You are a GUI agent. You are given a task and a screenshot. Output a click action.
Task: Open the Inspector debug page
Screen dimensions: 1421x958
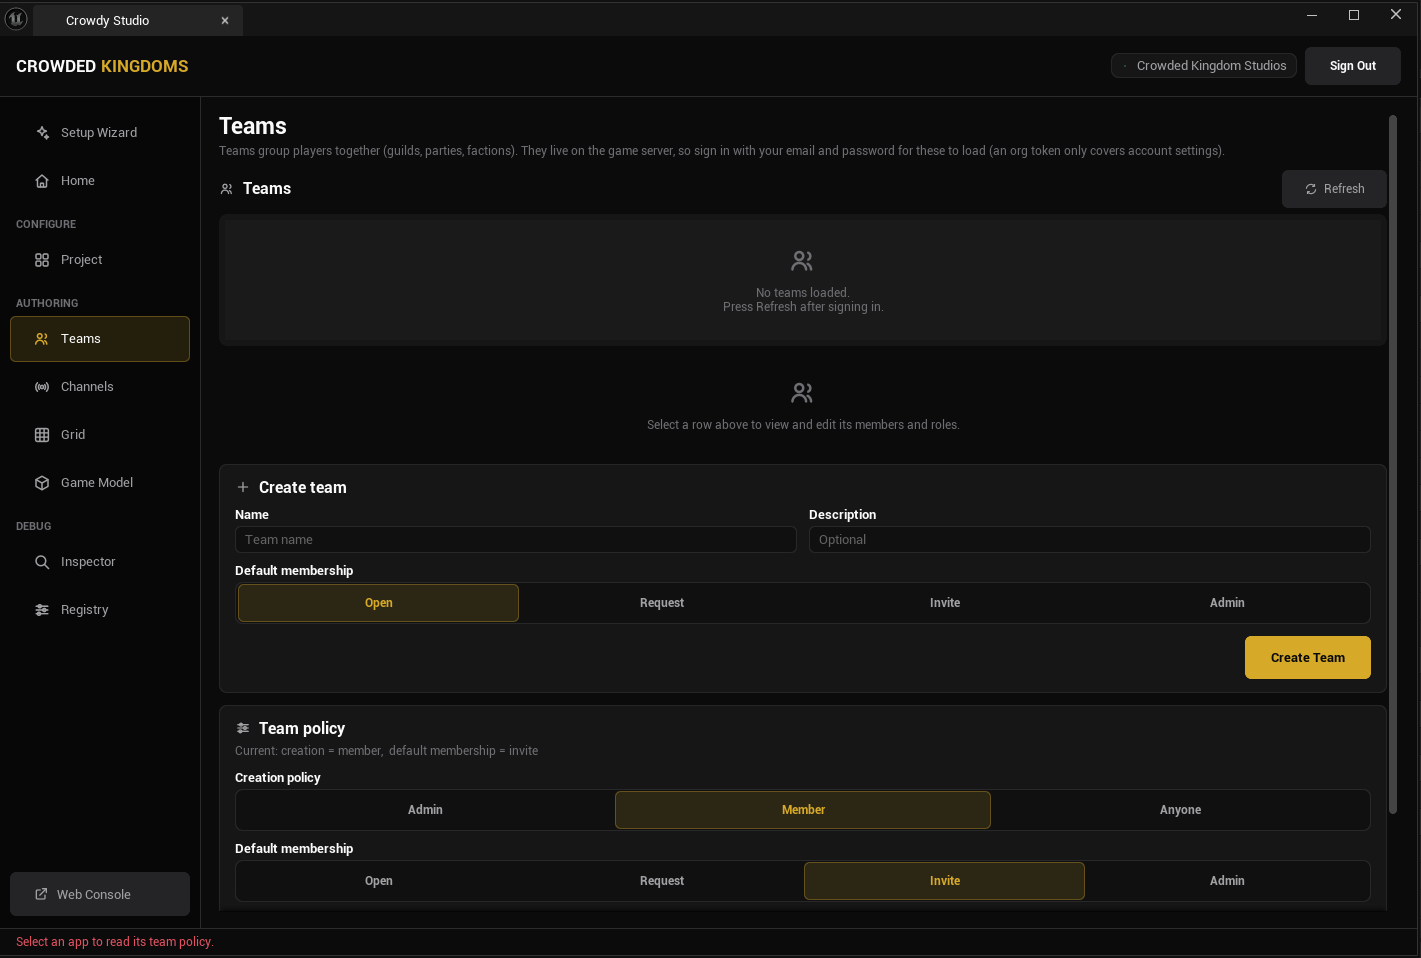[x=100, y=562]
